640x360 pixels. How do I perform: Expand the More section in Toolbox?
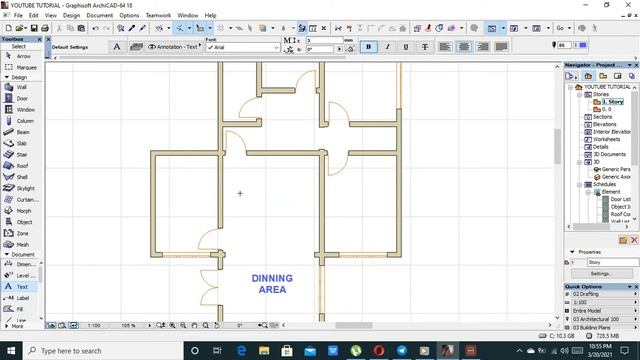point(7,326)
